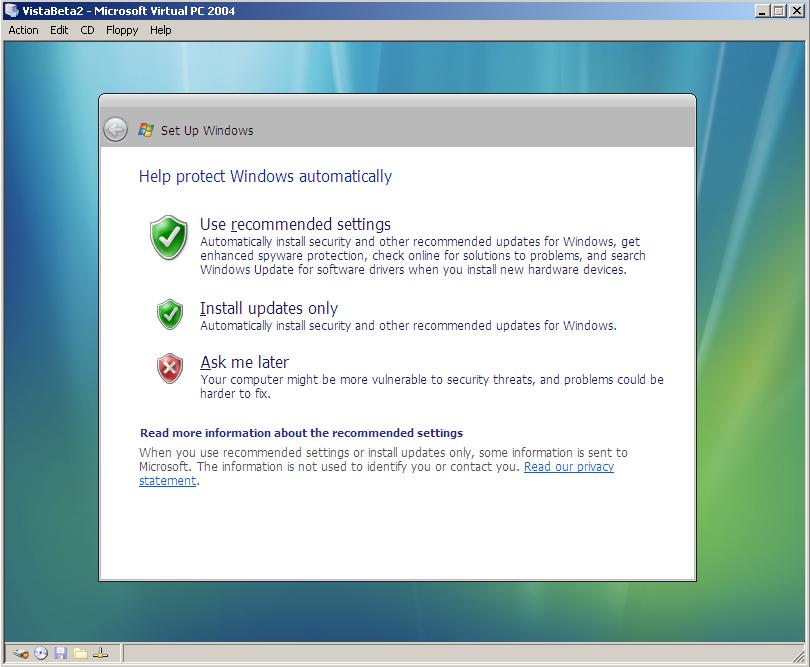Click the network adapter icon in the status bar
The height and width of the screenshot is (667, 810).
tap(101, 654)
